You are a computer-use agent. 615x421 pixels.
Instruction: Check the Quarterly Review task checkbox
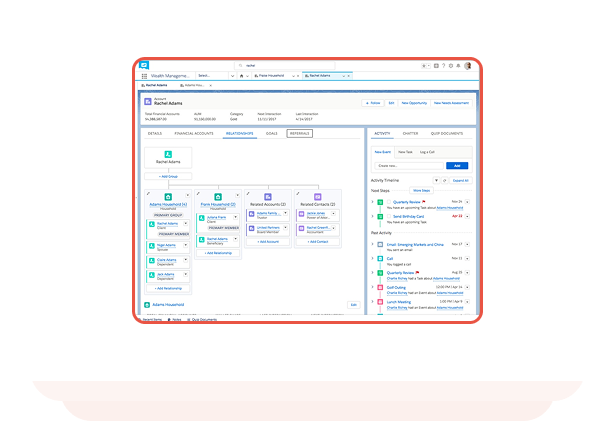click(x=389, y=202)
